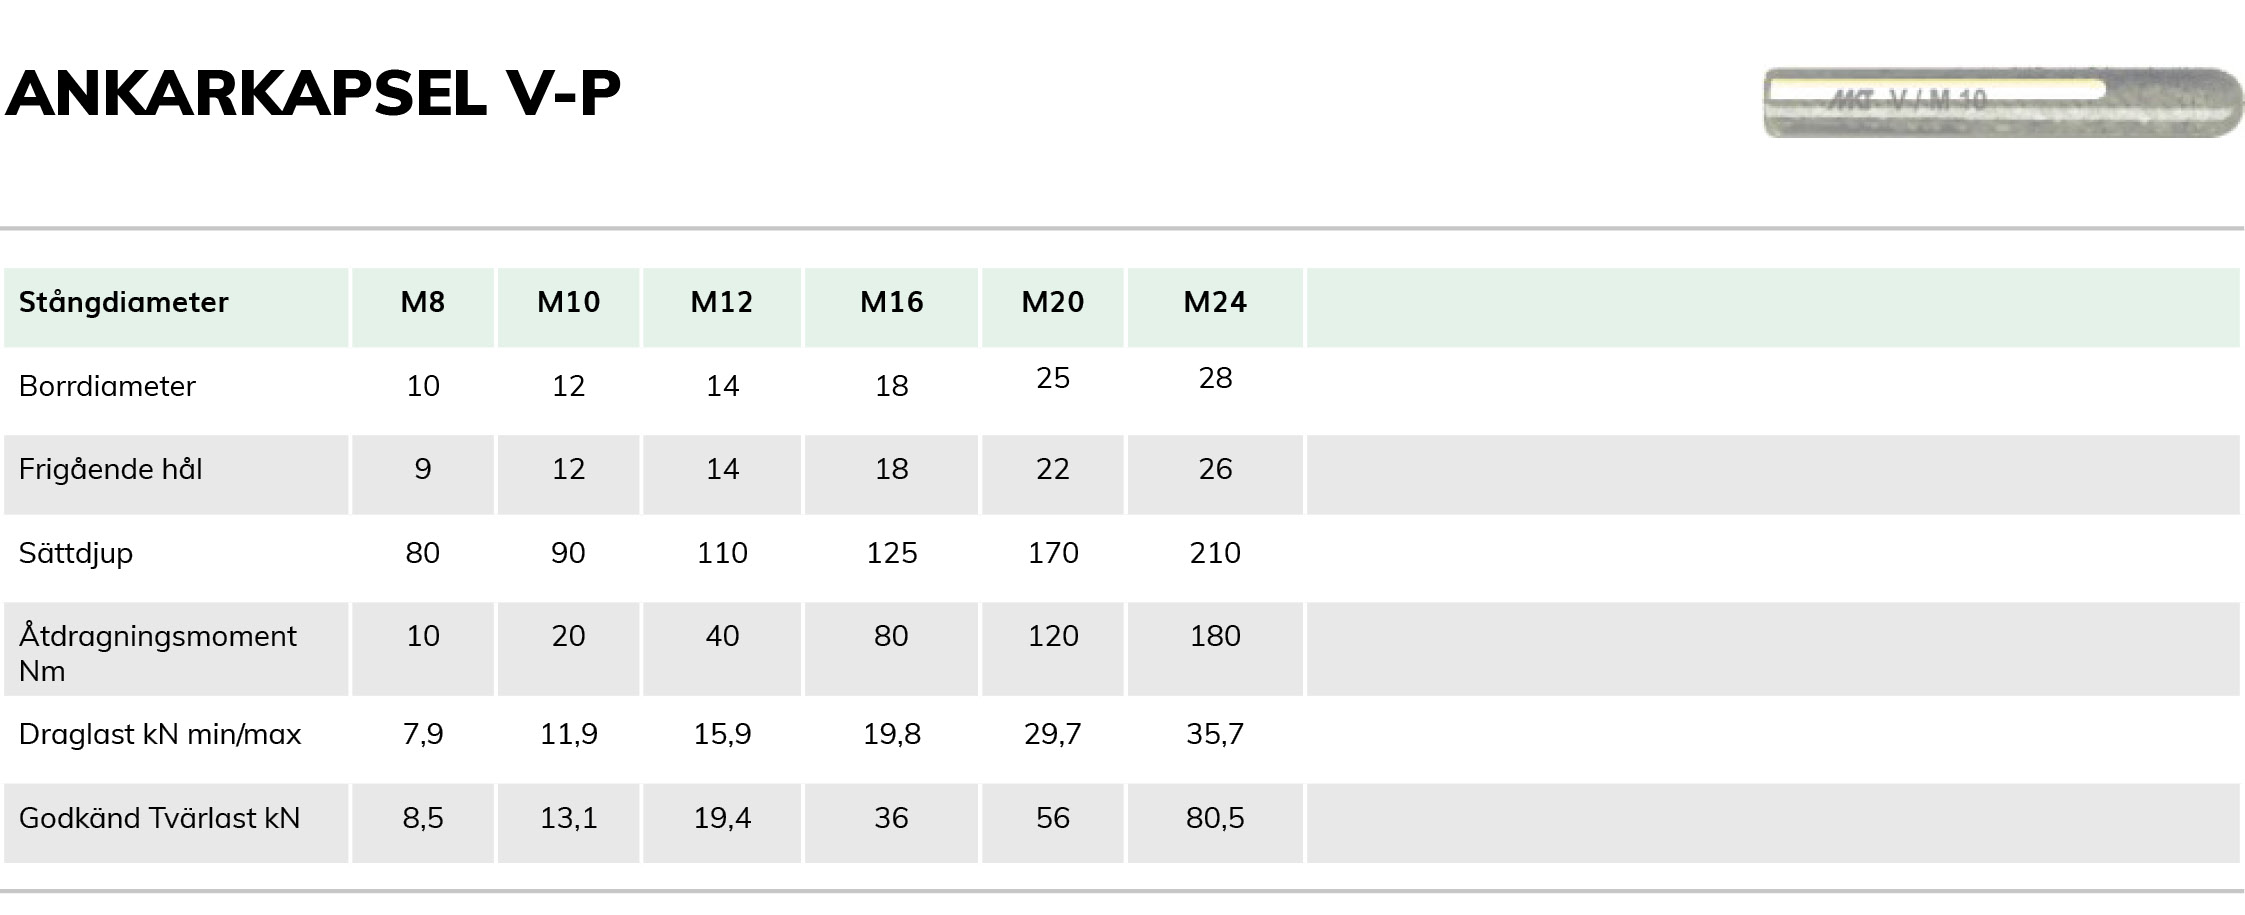Select the M10 column header
Image resolution: width=2245 pixels, height=915 pixels.
tap(568, 302)
